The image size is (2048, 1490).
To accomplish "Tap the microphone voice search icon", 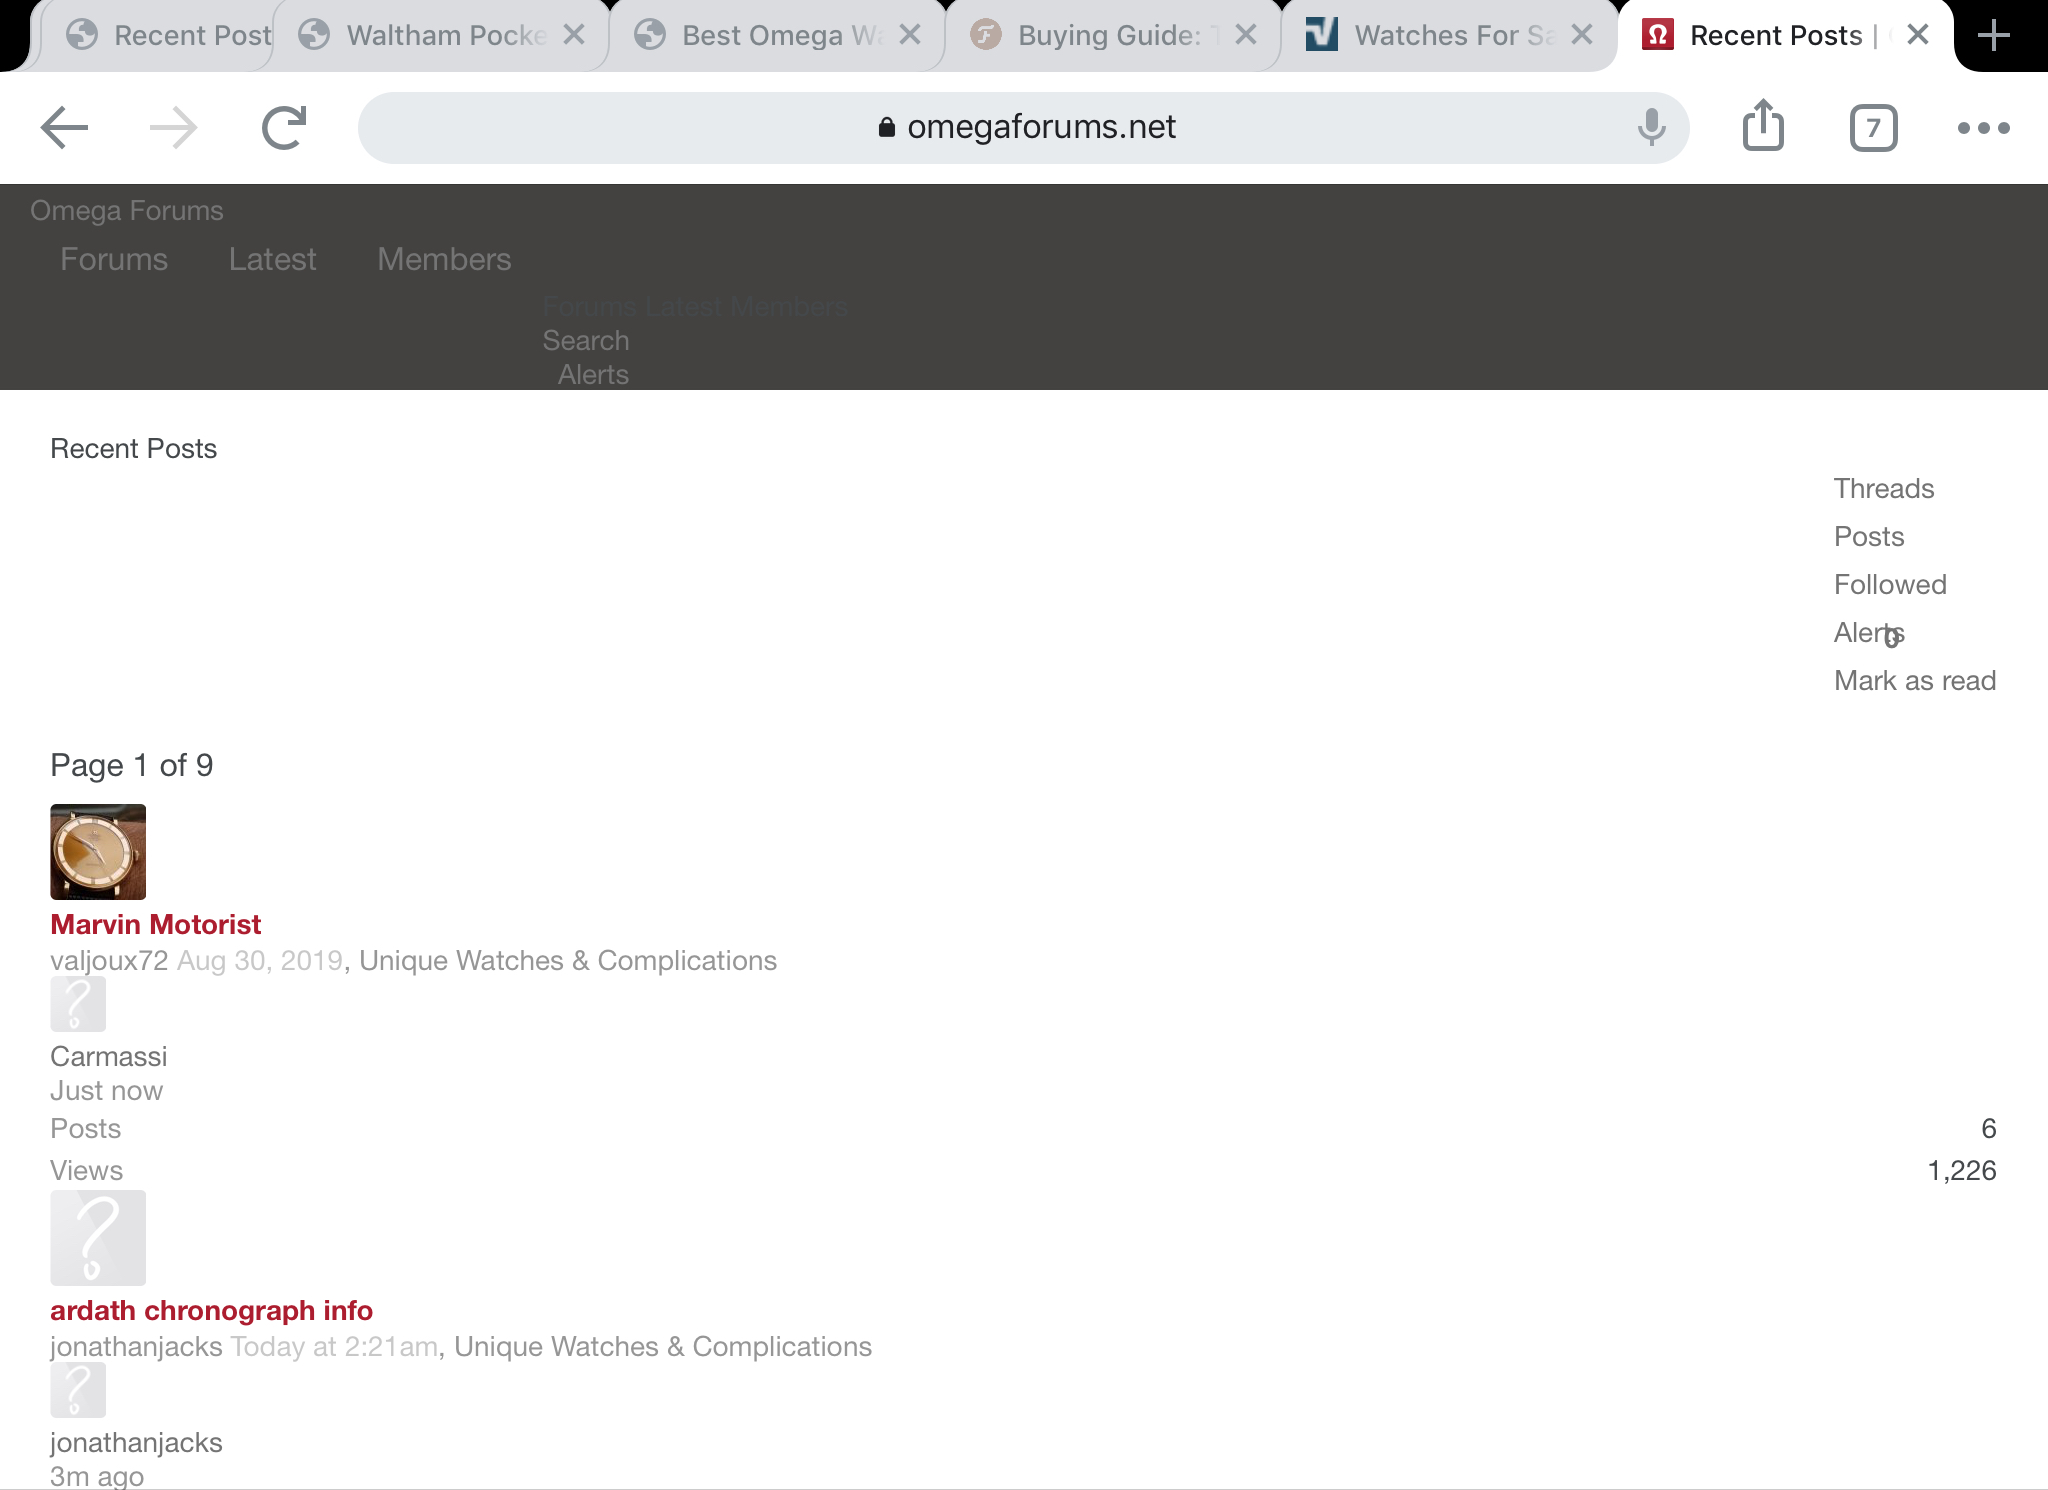I will [1651, 128].
